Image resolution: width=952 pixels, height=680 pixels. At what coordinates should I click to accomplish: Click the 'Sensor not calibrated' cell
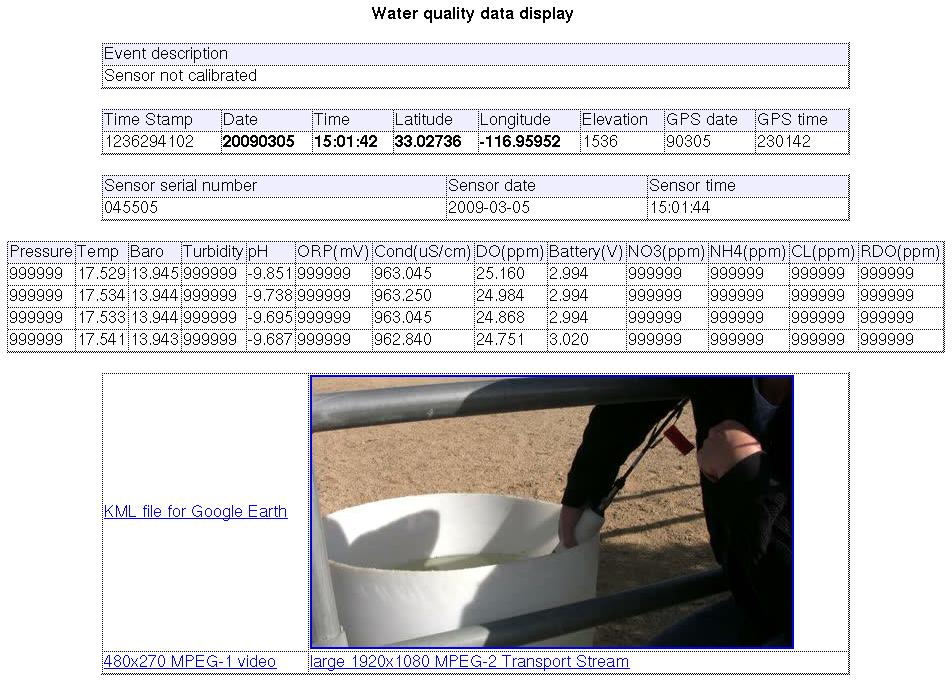coord(475,75)
